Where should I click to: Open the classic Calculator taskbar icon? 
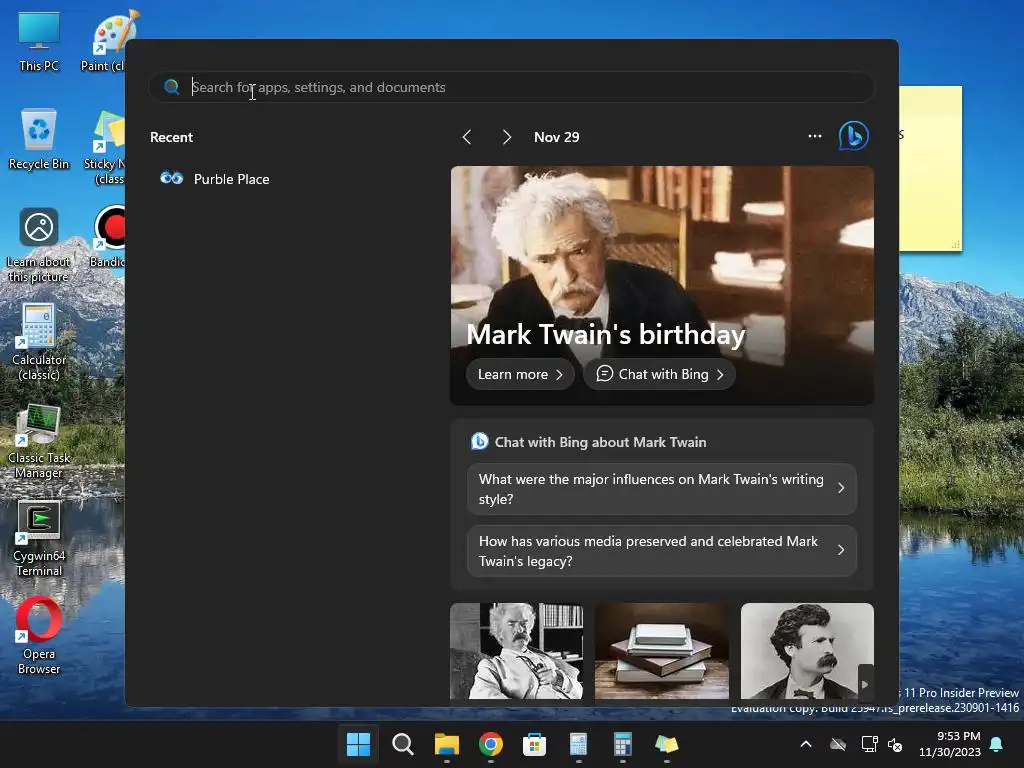(579, 744)
